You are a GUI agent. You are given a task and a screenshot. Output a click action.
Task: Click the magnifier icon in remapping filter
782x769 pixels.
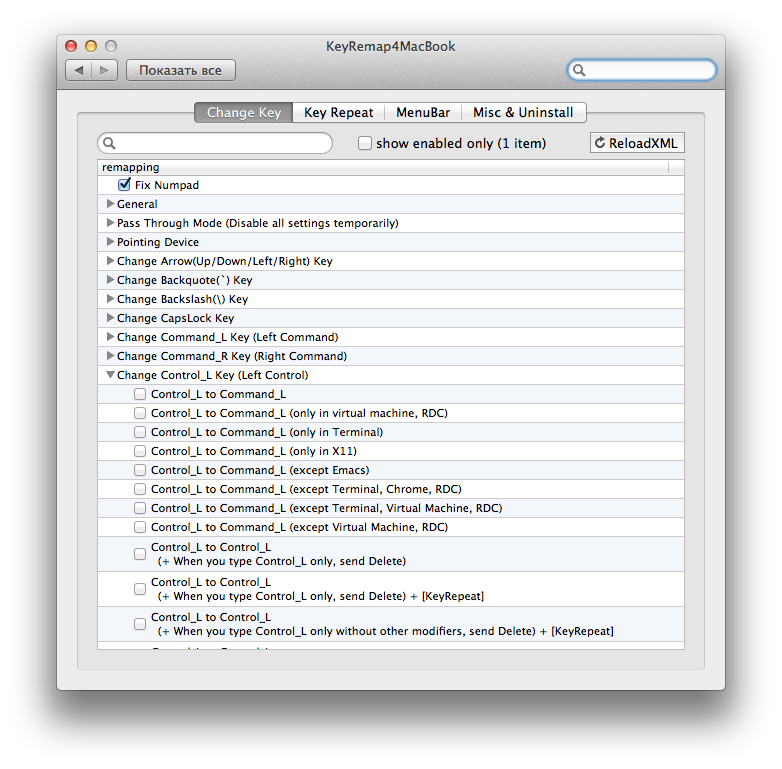coord(109,144)
